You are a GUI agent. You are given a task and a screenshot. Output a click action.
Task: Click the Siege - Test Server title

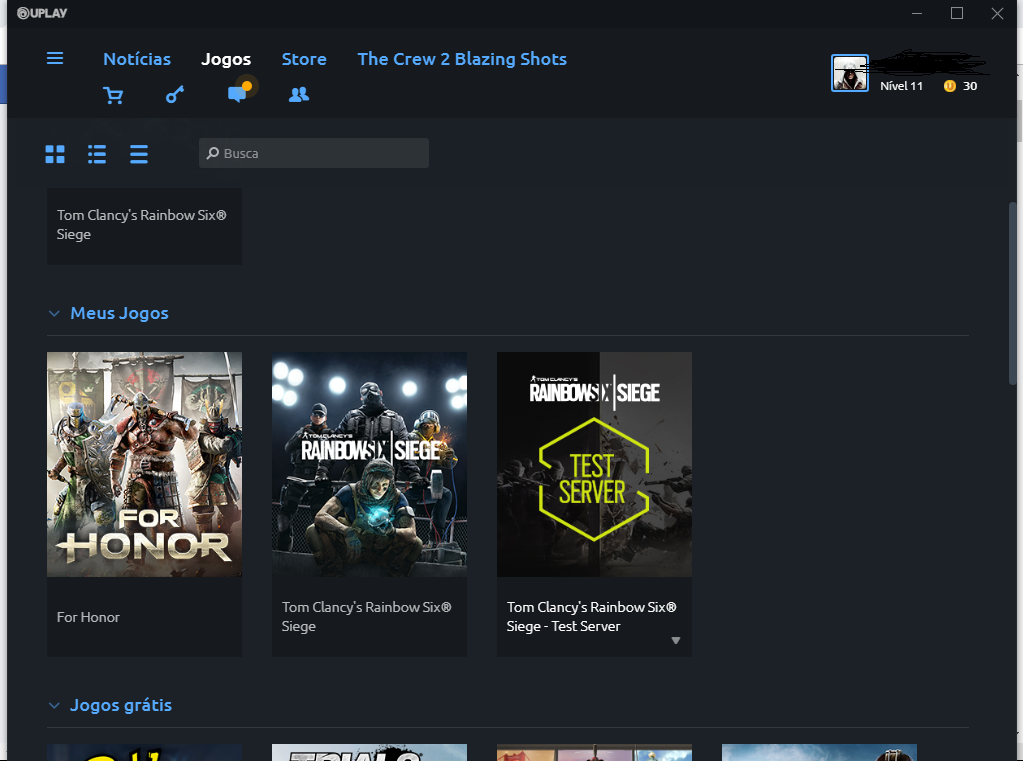(592, 616)
